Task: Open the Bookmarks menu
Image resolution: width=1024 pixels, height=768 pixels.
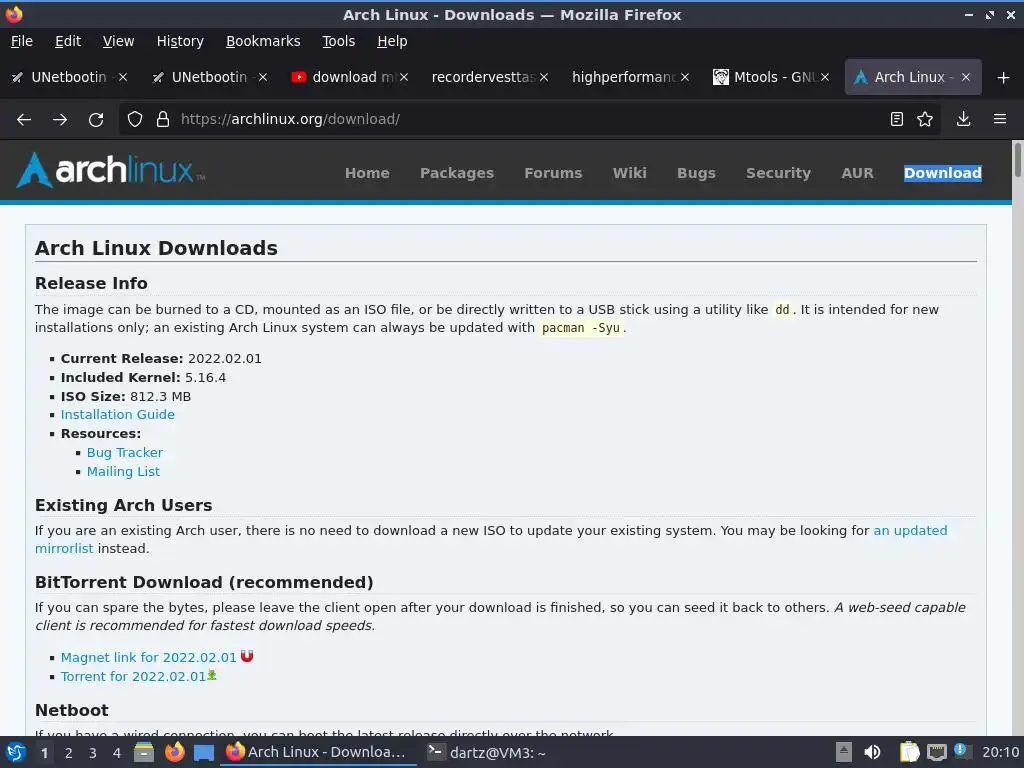Action: click(263, 41)
